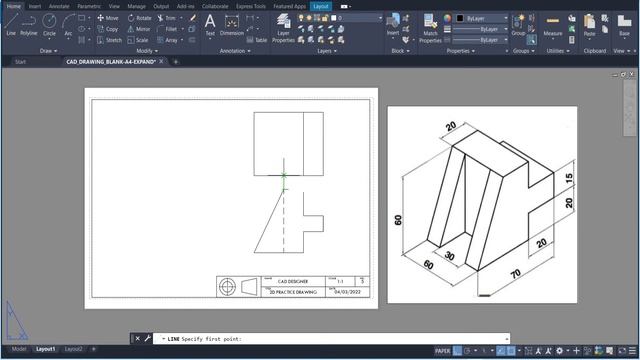Expand the Block panel
The height and width of the screenshot is (360, 640).
400,51
